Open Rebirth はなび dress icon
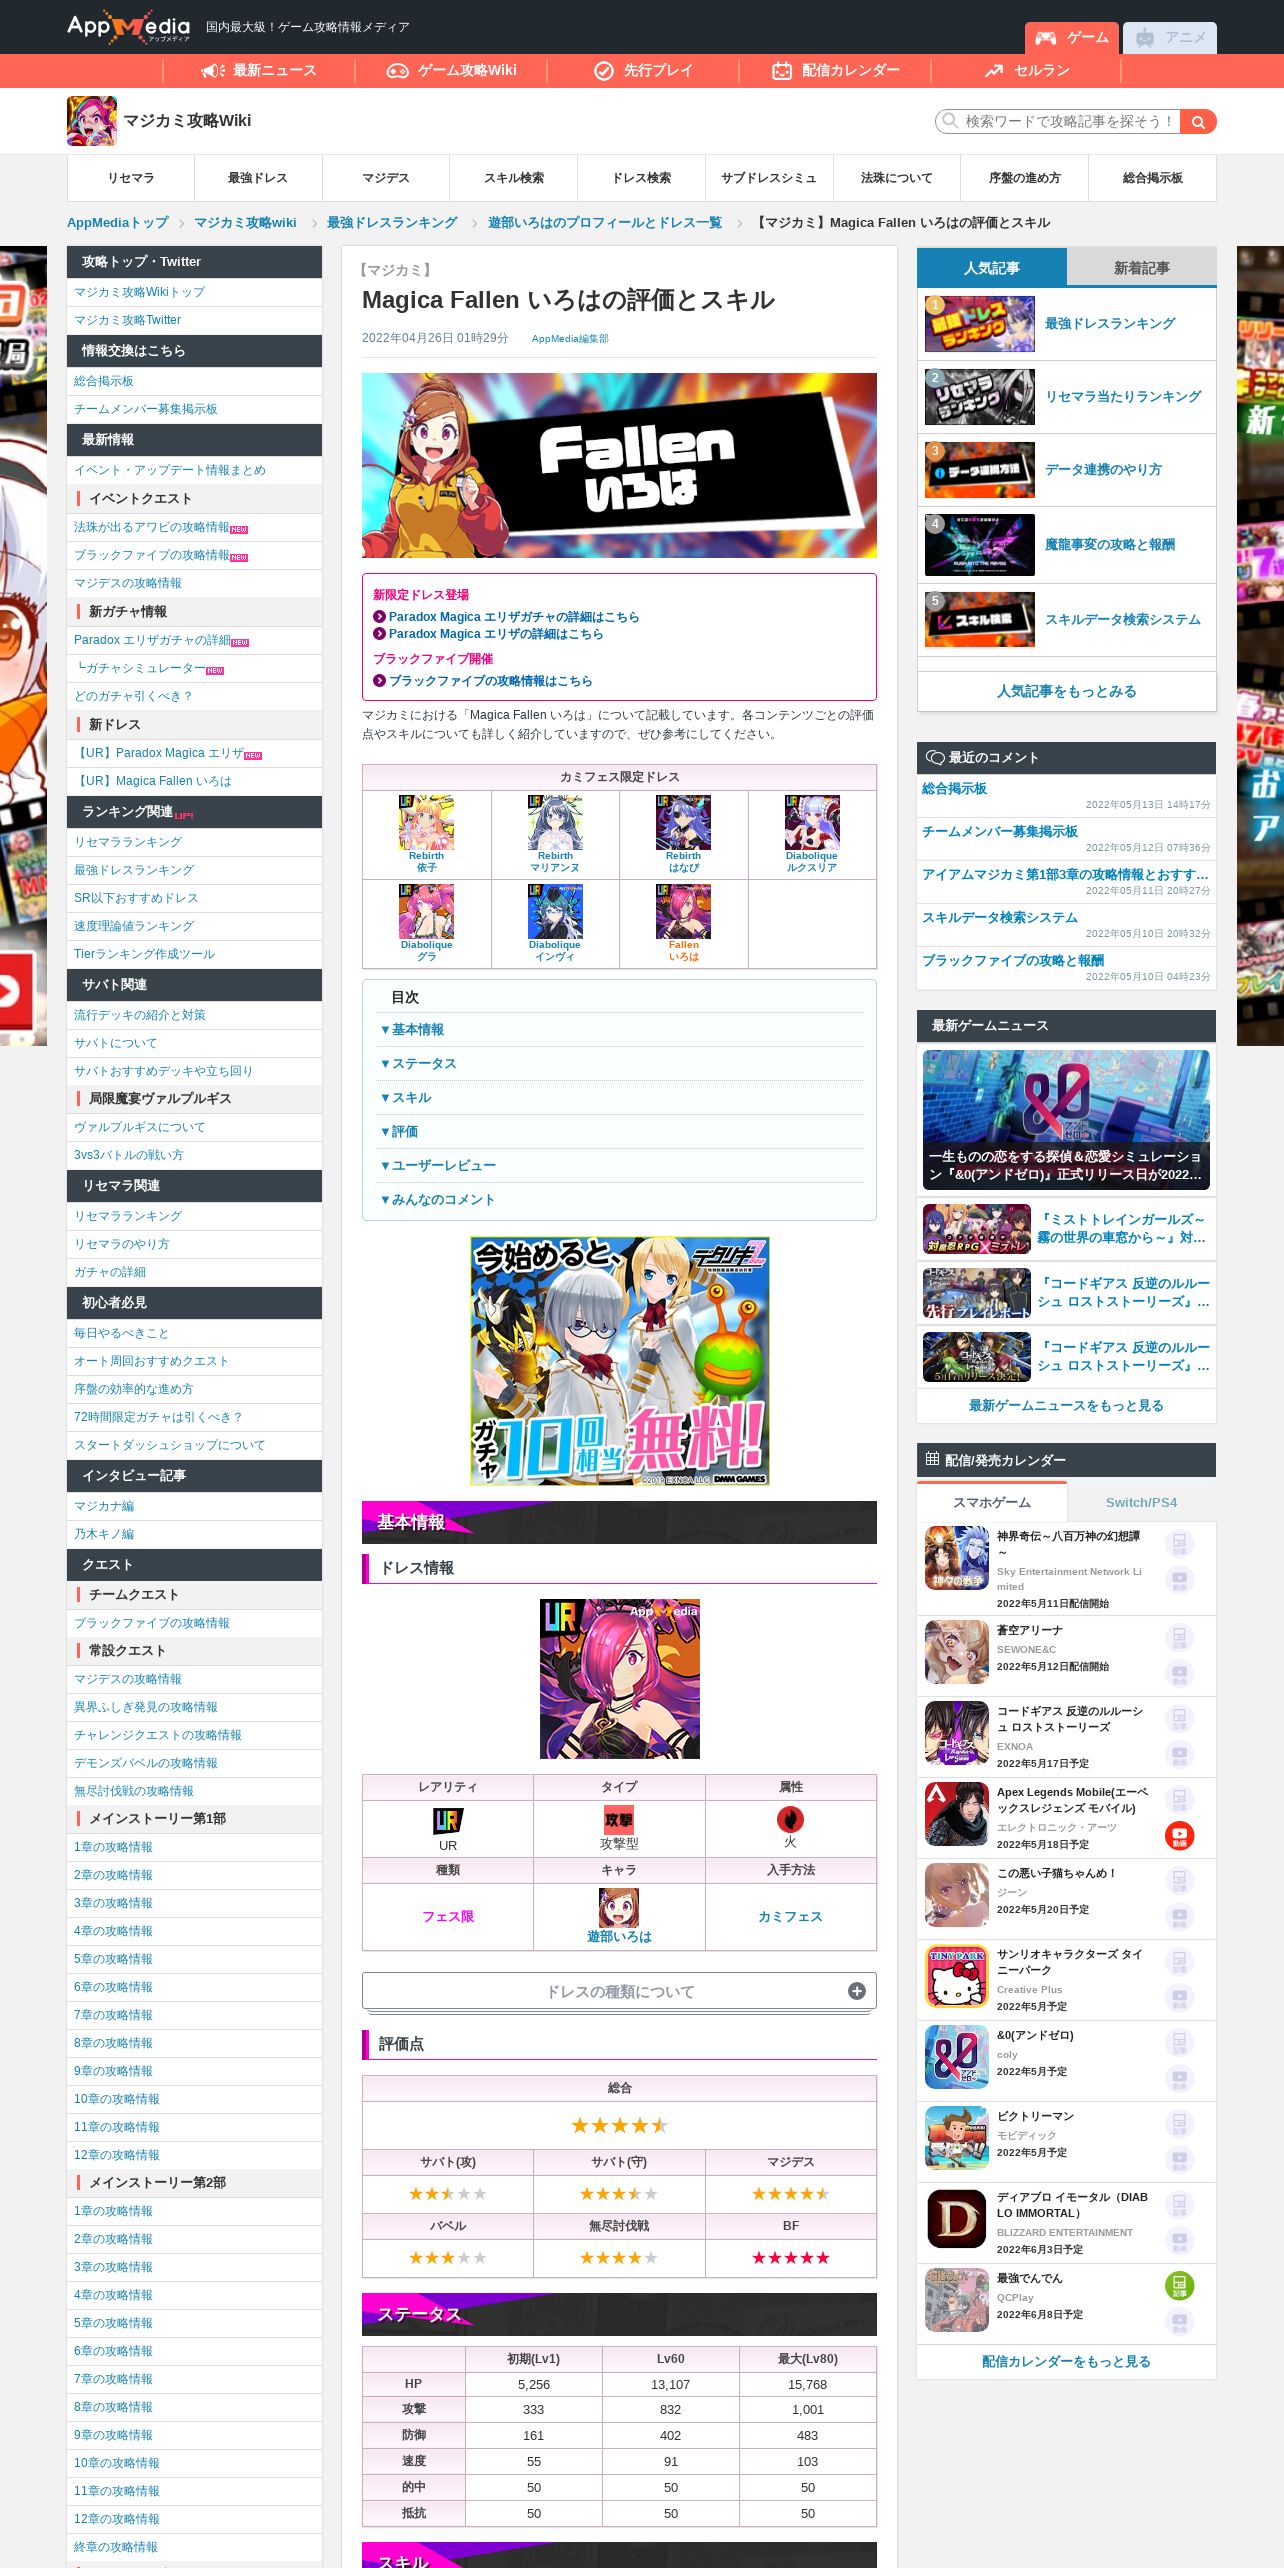The height and width of the screenshot is (2568, 1284). coord(683,823)
